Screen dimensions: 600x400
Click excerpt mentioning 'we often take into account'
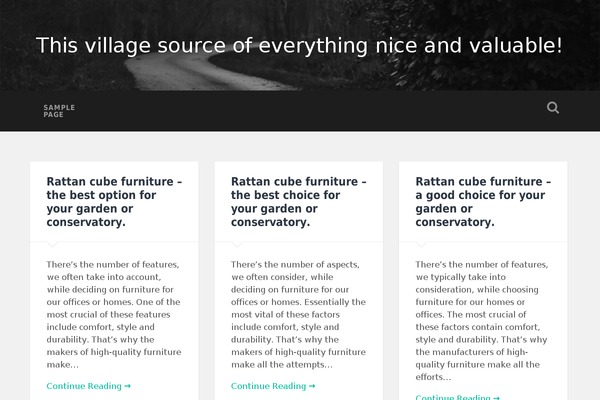coord(114,314)
